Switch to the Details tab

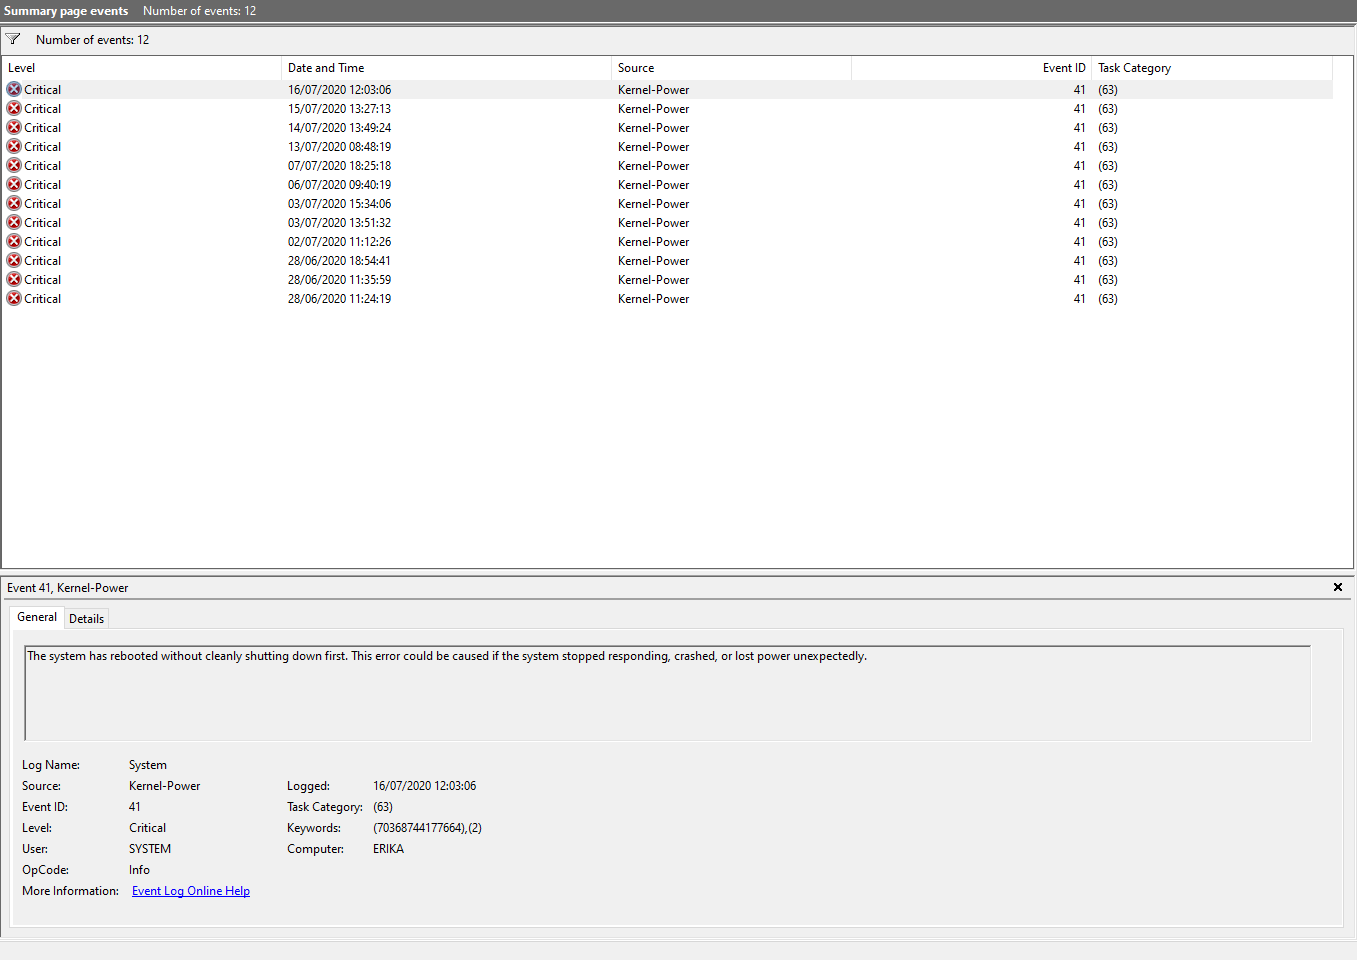pos(86,619)
